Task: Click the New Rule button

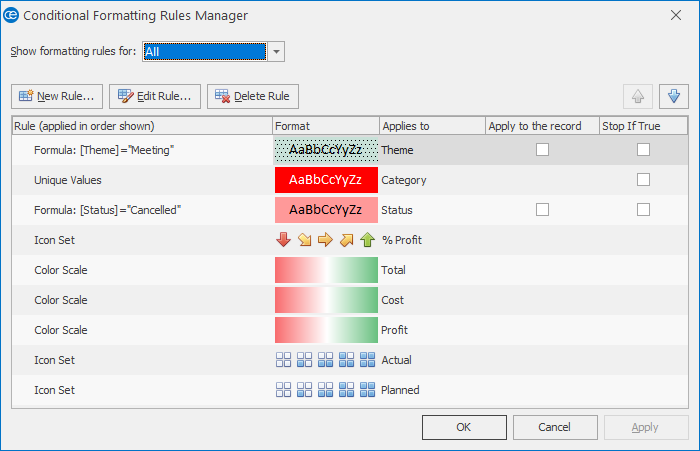Action: 57,96
